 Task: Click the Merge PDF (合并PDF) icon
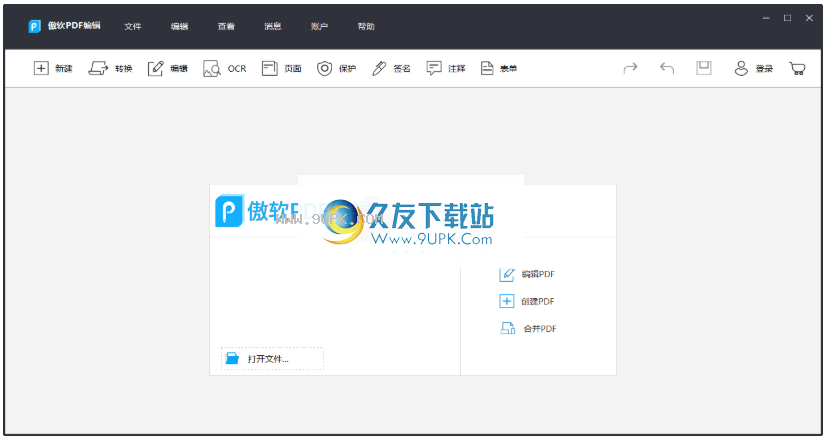508,329
